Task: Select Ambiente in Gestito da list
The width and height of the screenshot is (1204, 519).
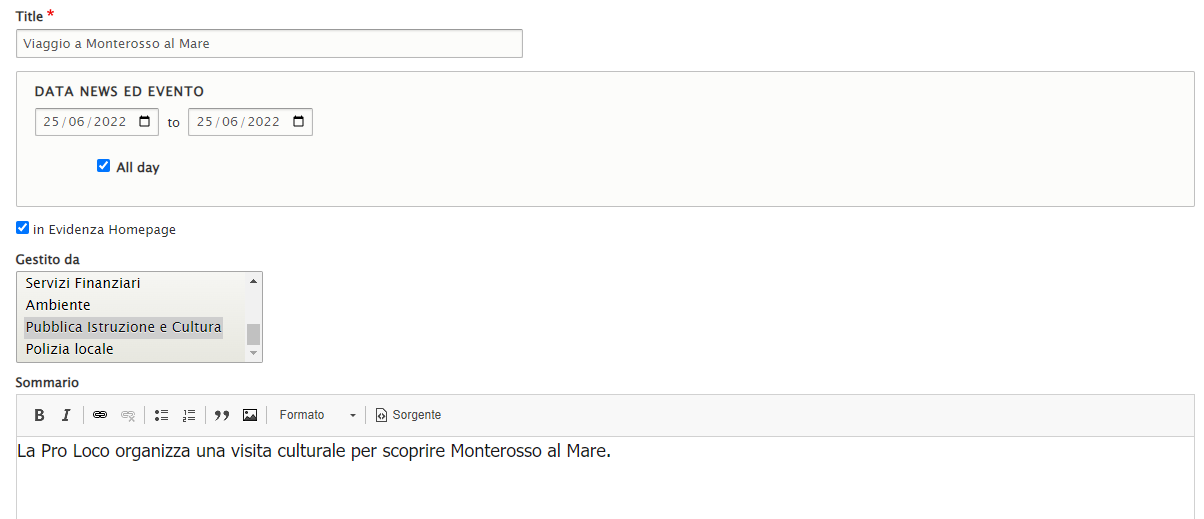Action: tap(58, 305)
